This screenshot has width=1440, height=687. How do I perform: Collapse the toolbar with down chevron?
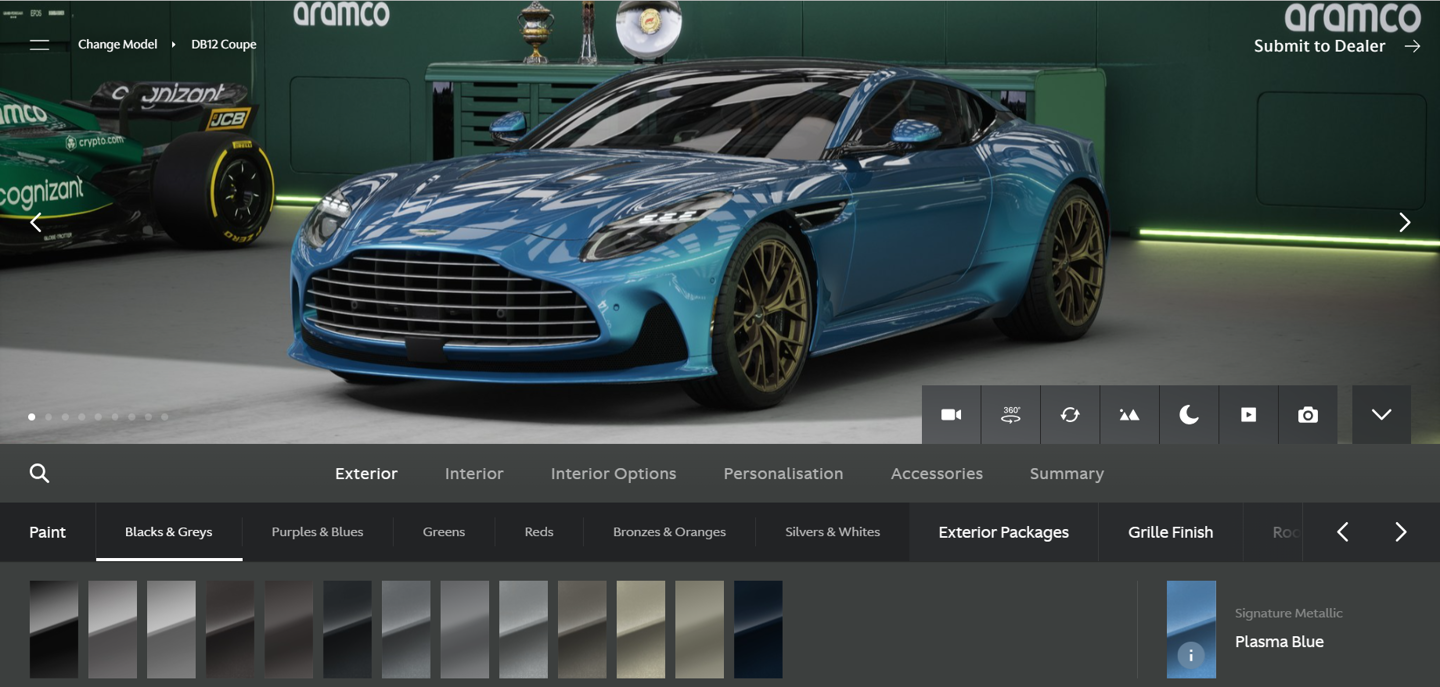(x=1382, y=415)
